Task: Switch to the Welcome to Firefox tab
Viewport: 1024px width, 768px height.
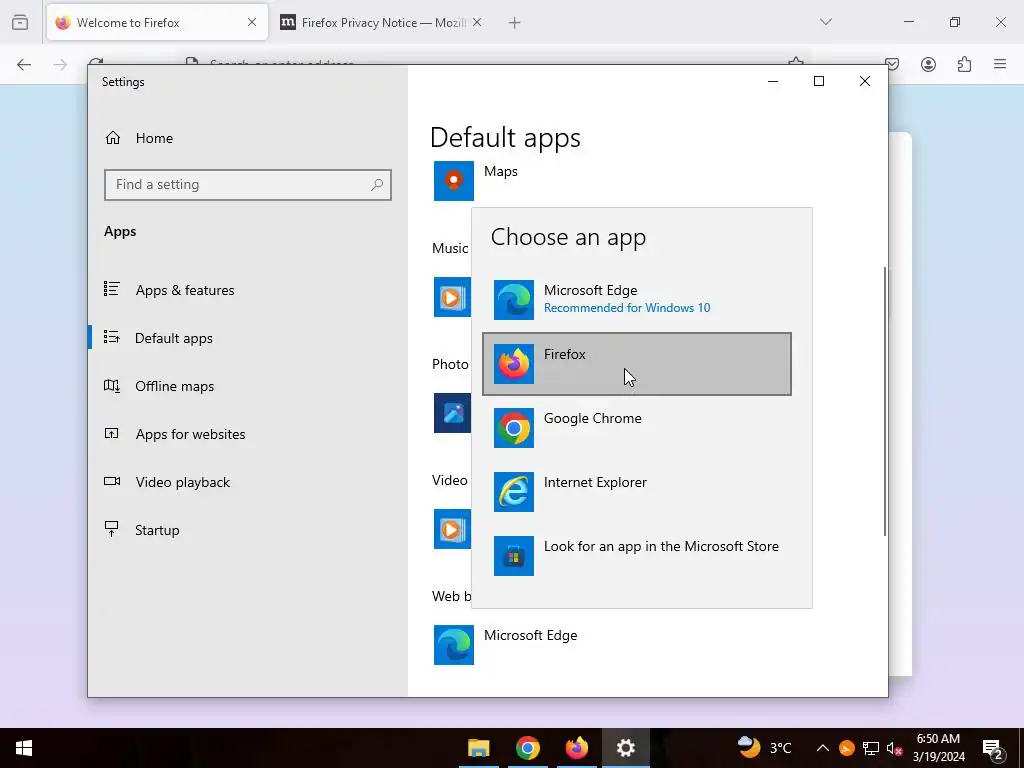Action: point(157,22)
